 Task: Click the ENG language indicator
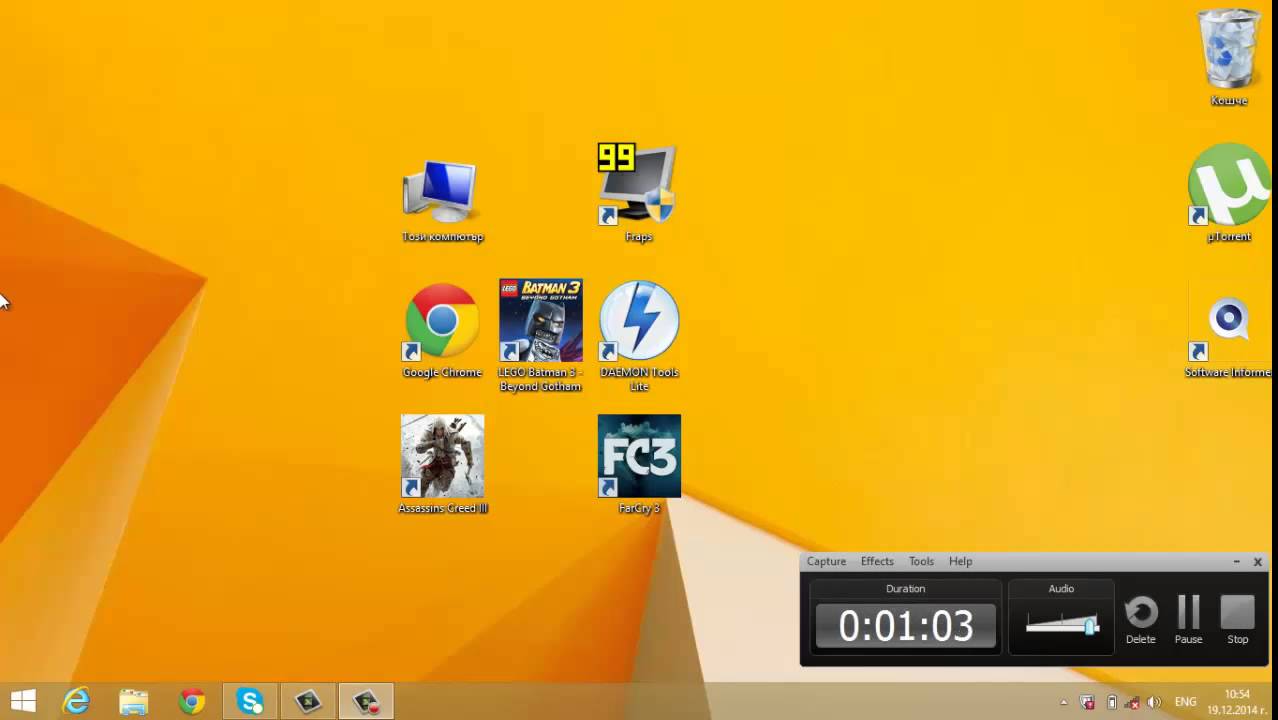[x=1185, y=702]
